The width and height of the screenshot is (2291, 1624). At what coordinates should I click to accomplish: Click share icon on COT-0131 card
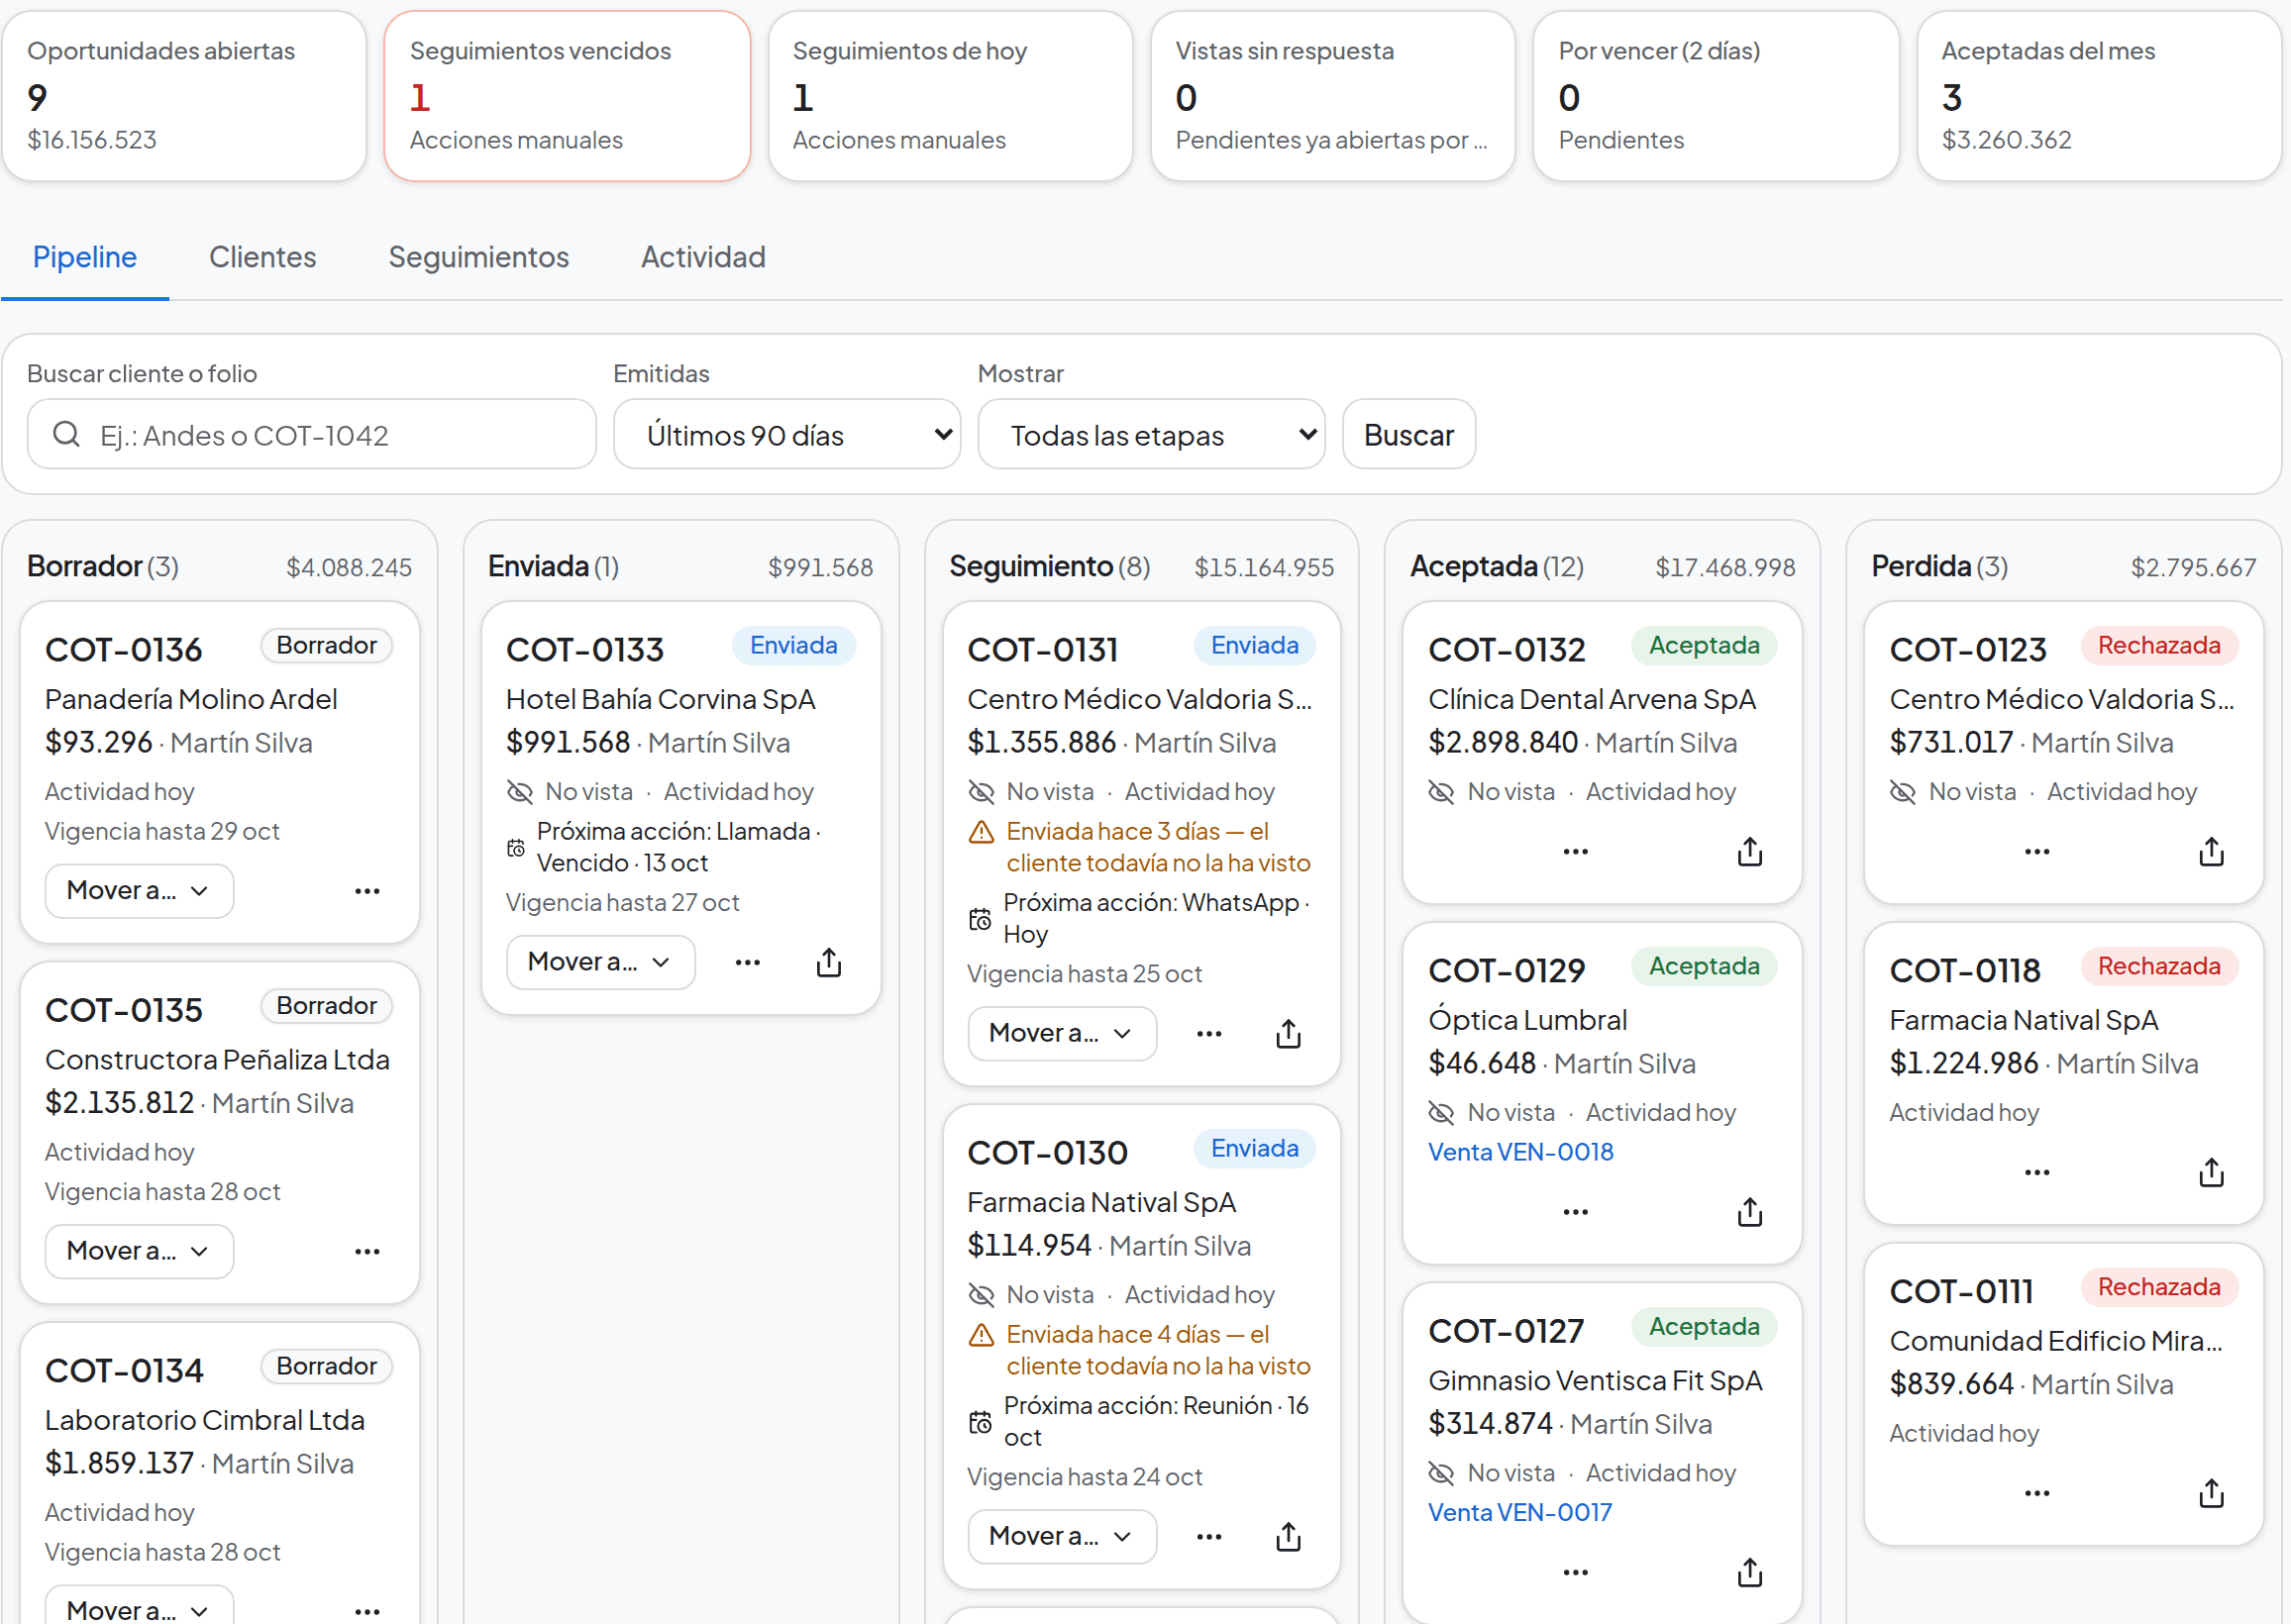[1289, 1033]
